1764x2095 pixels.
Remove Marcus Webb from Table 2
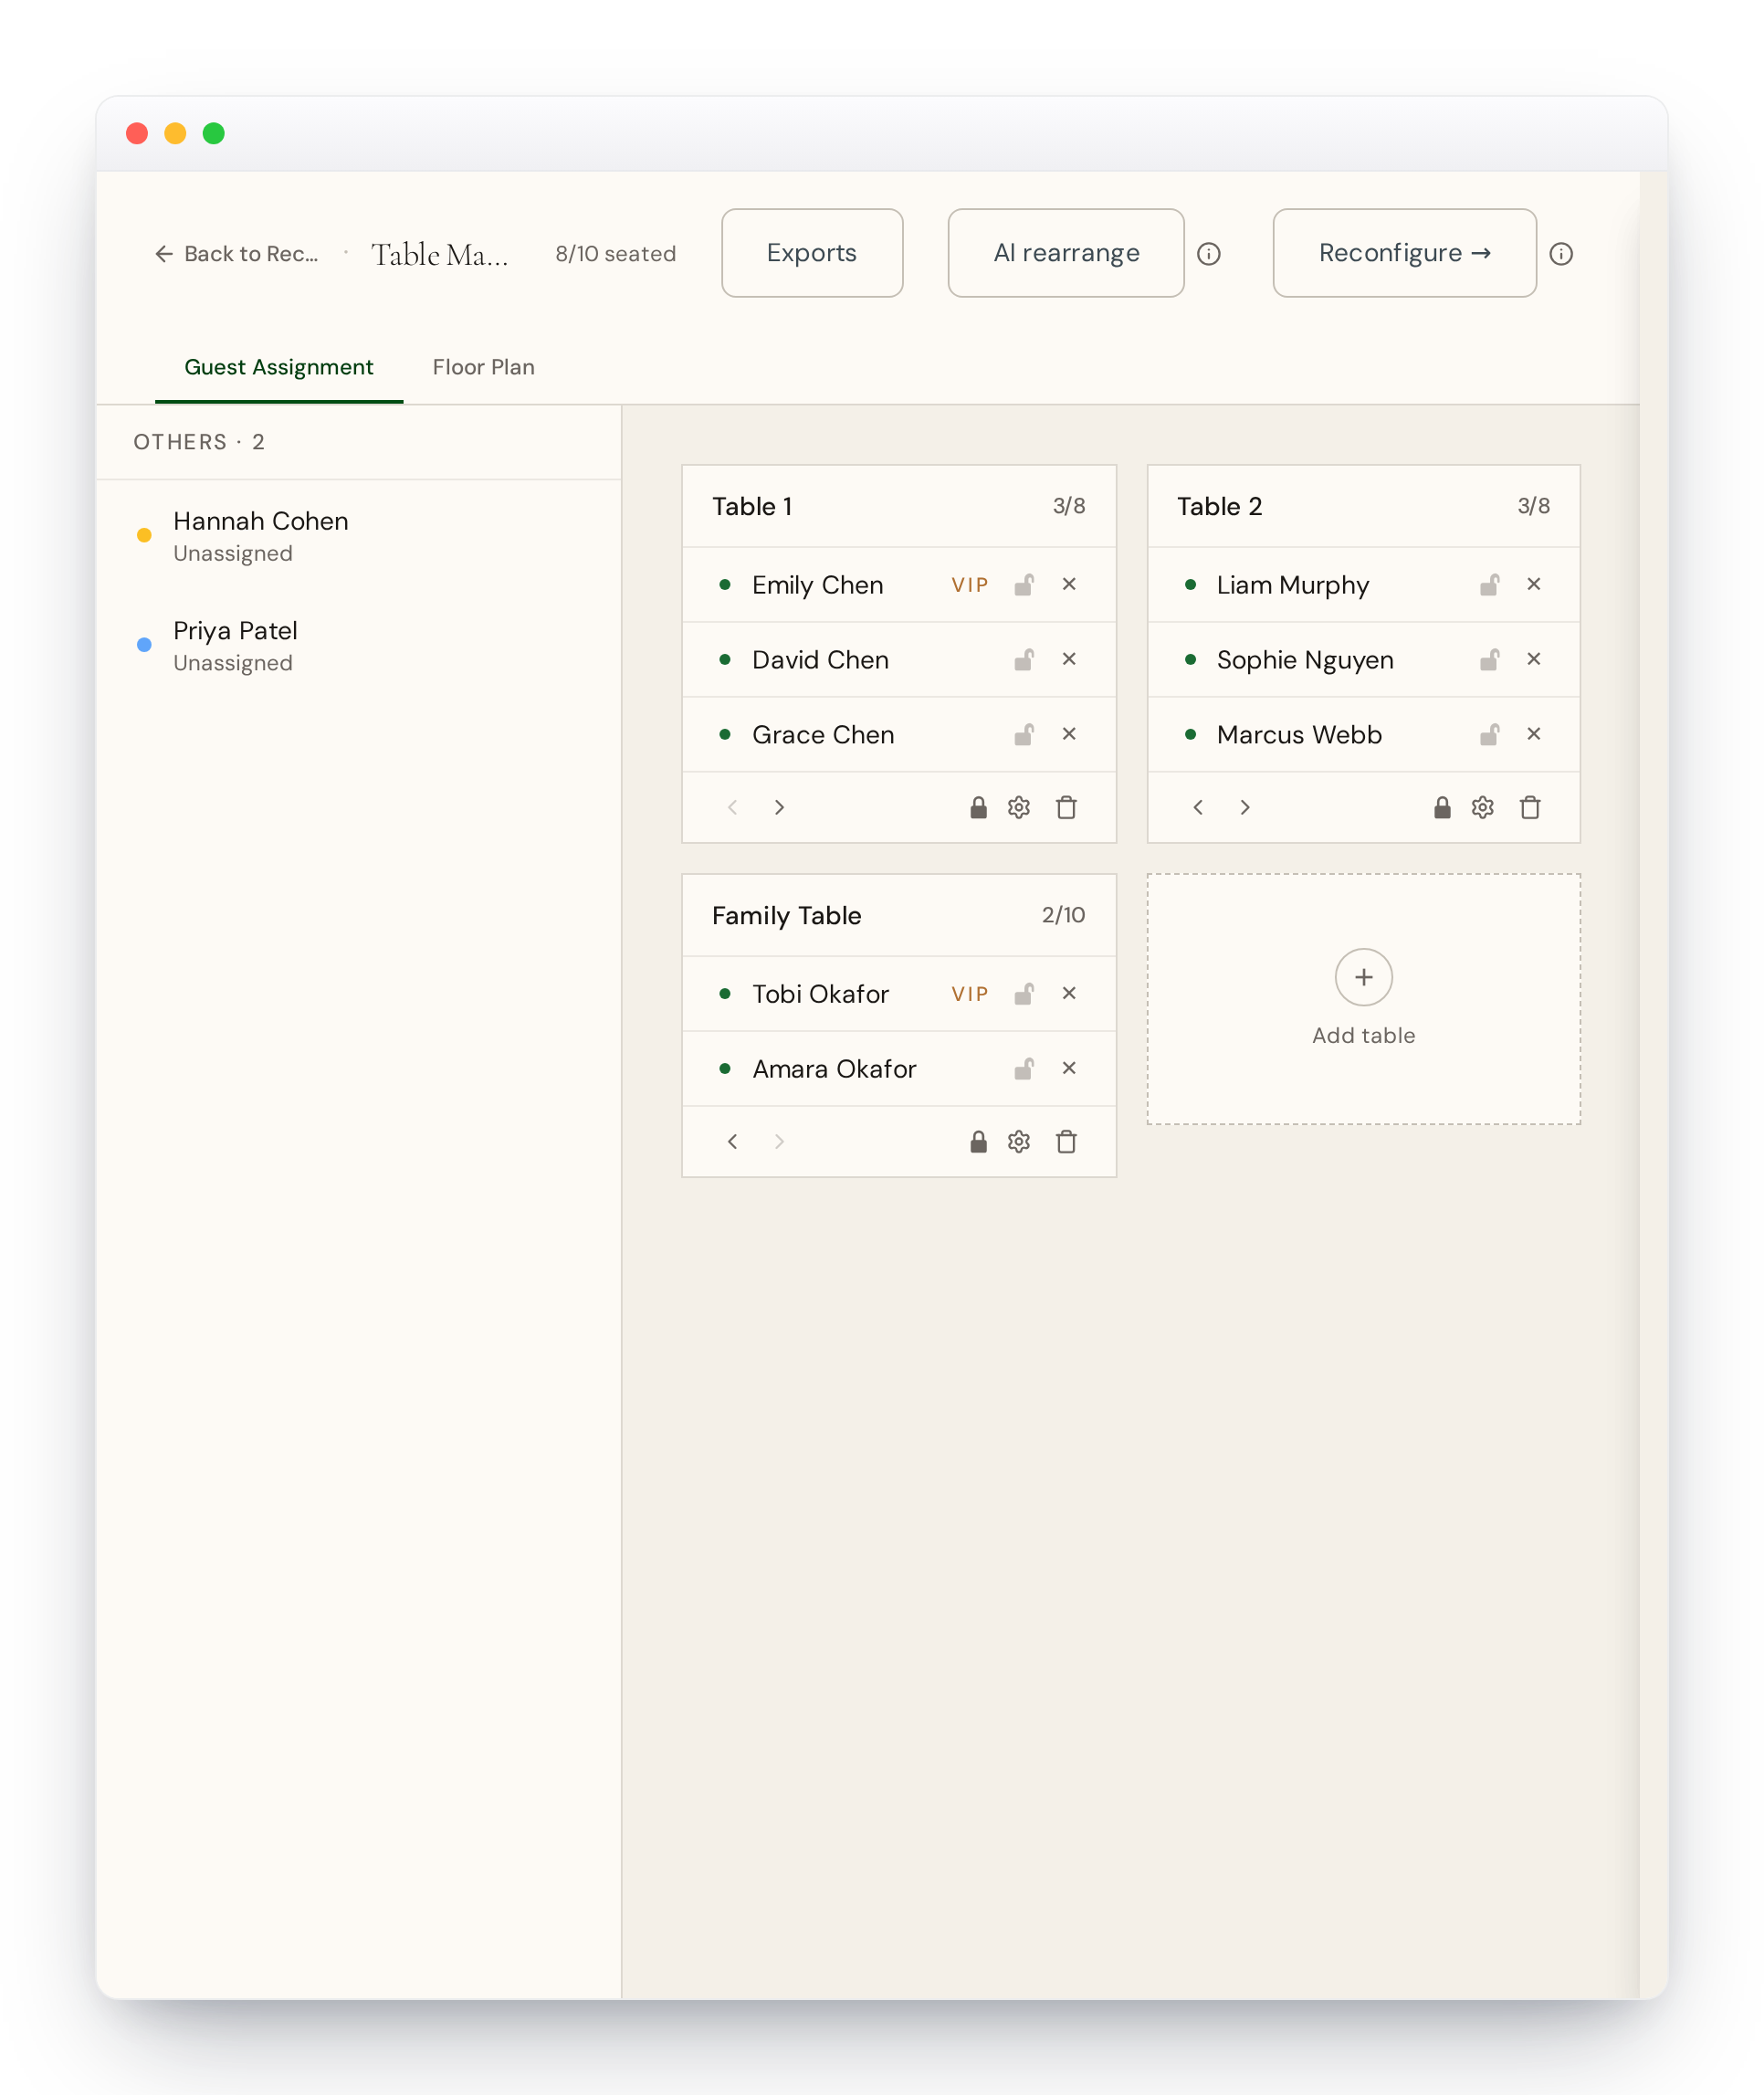(1533, 734)
